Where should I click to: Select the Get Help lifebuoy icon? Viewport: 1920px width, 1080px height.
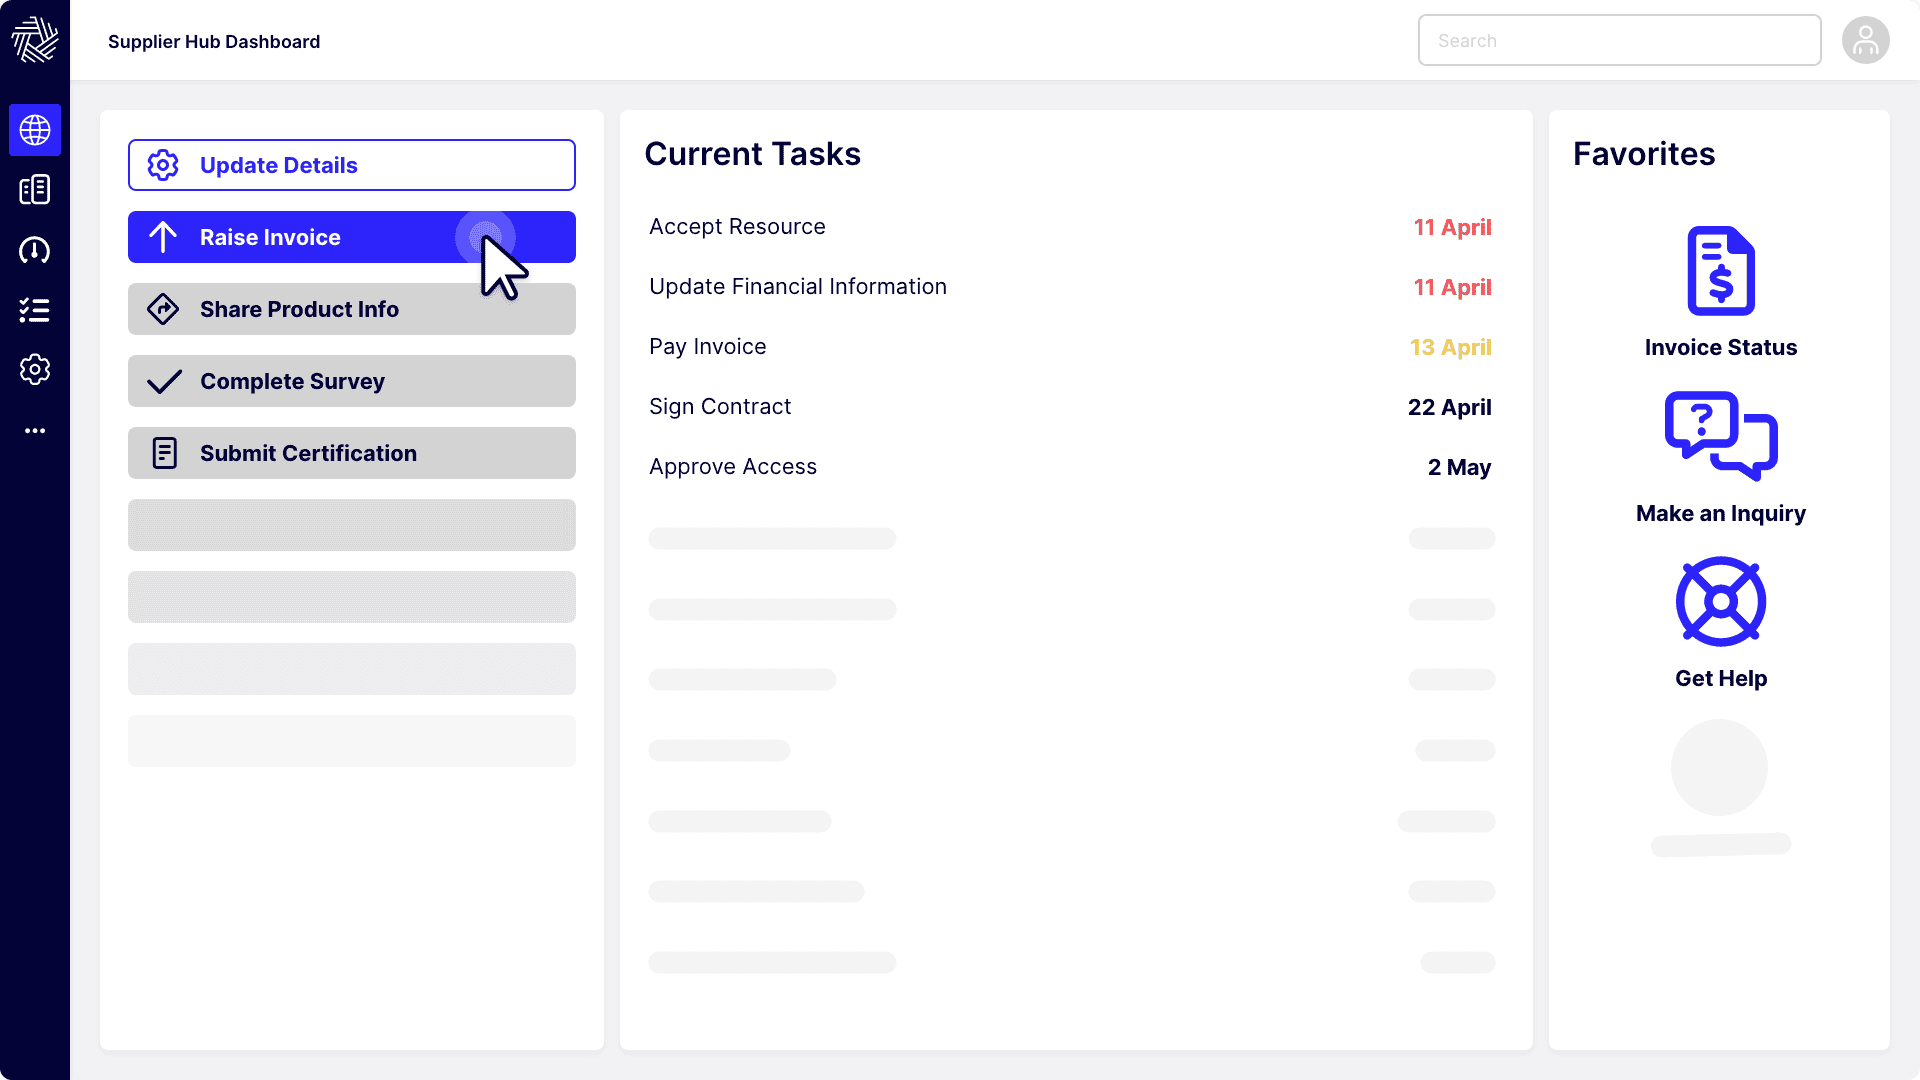point(1720,602)
